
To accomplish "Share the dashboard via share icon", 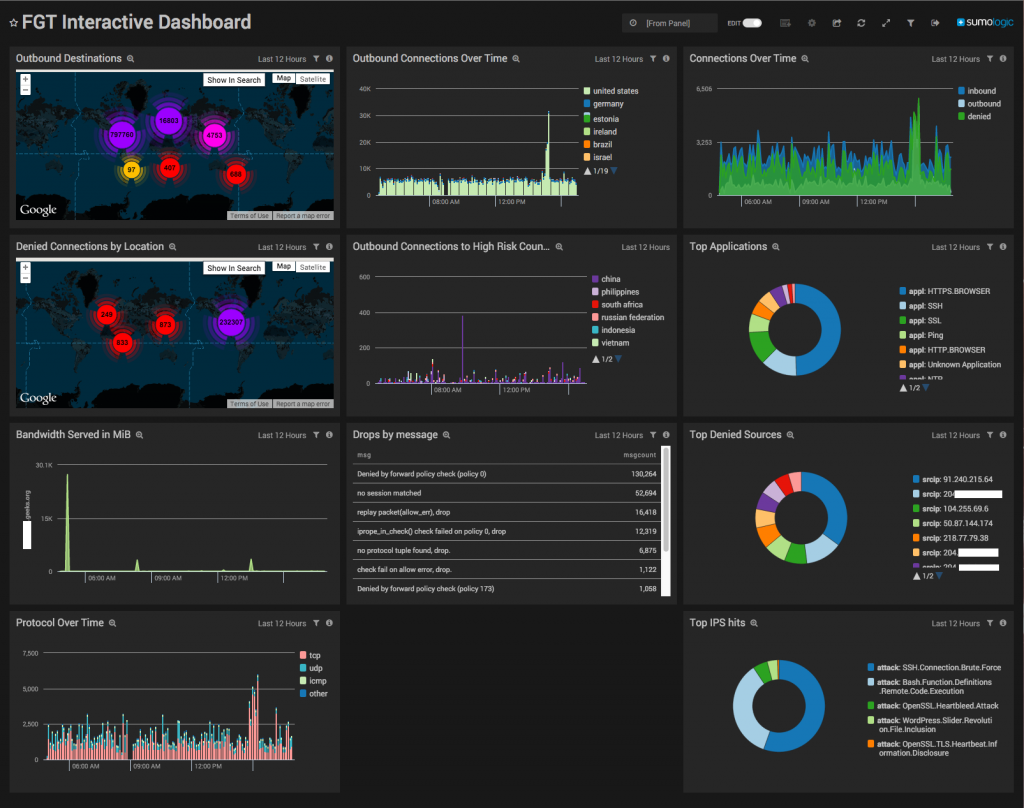I will [837, 23].
